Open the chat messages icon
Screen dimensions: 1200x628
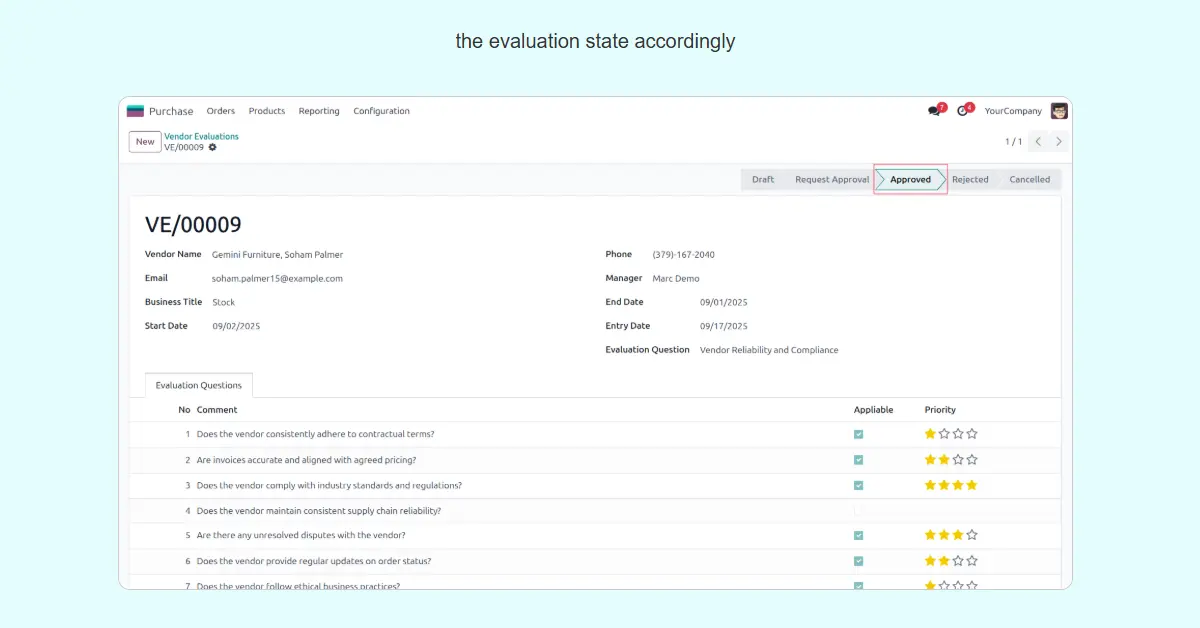point(934,111)
